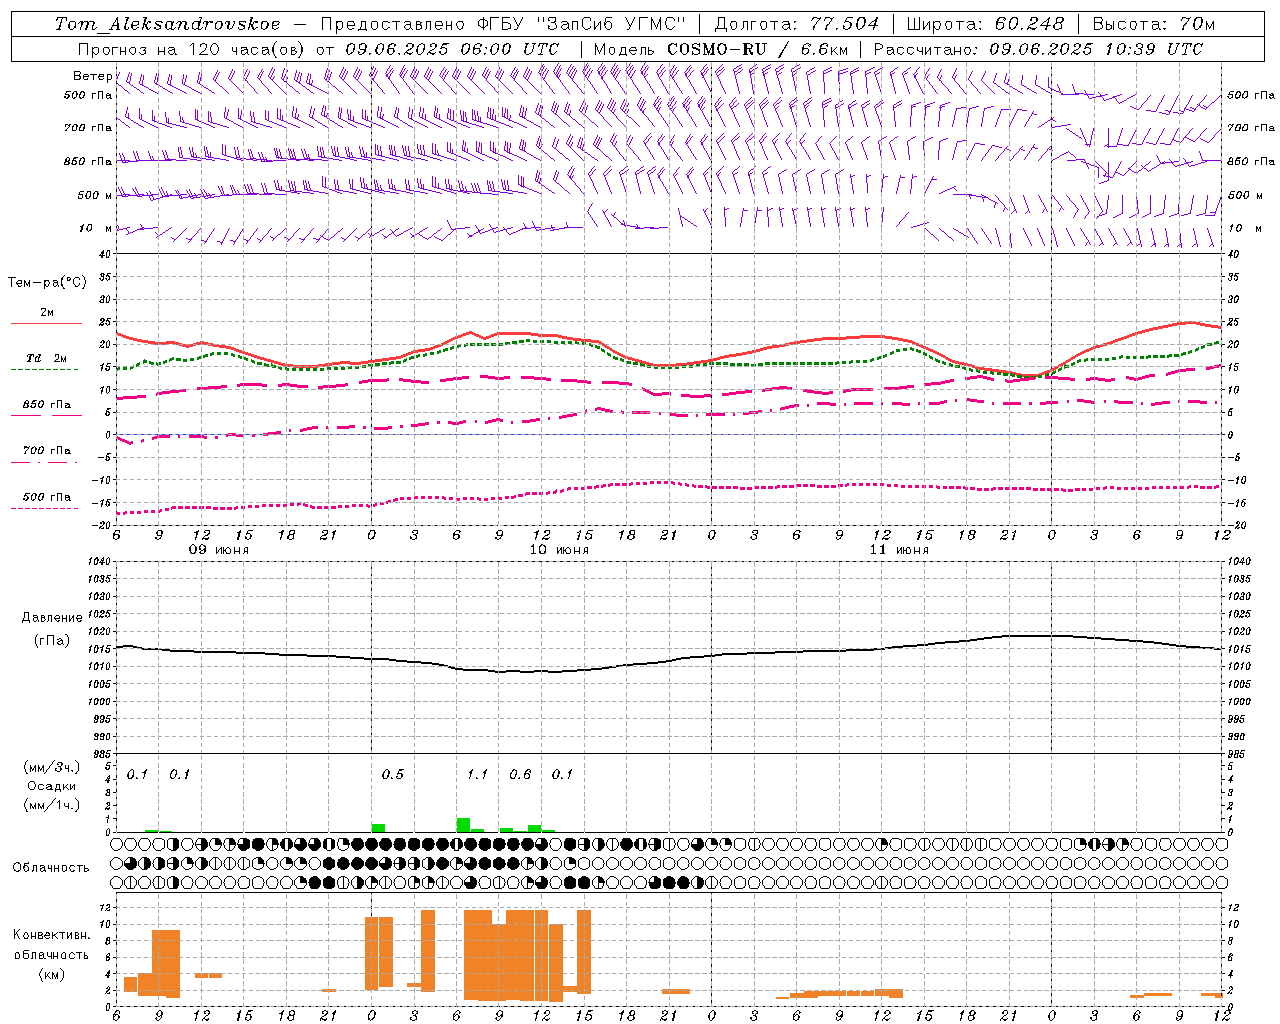Click the tallest green precipitation bar
The image size is (1280, 1024).
pyautogui.click(x=463, y=825)
